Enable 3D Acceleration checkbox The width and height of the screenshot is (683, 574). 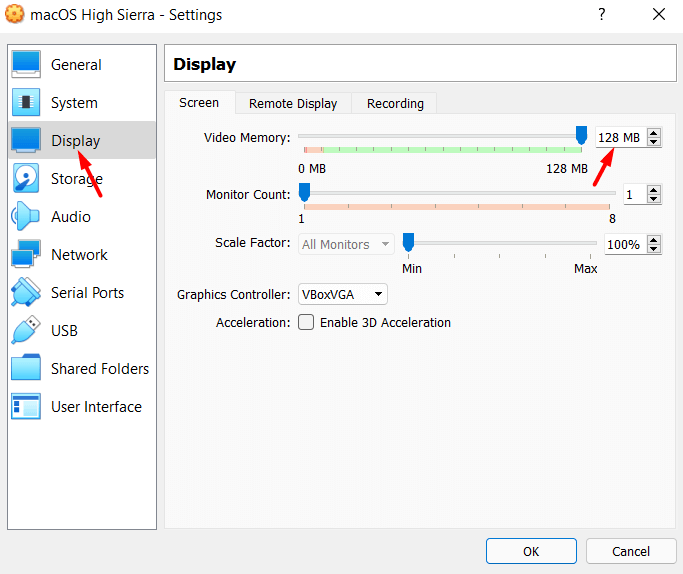(x=306, y=323)
